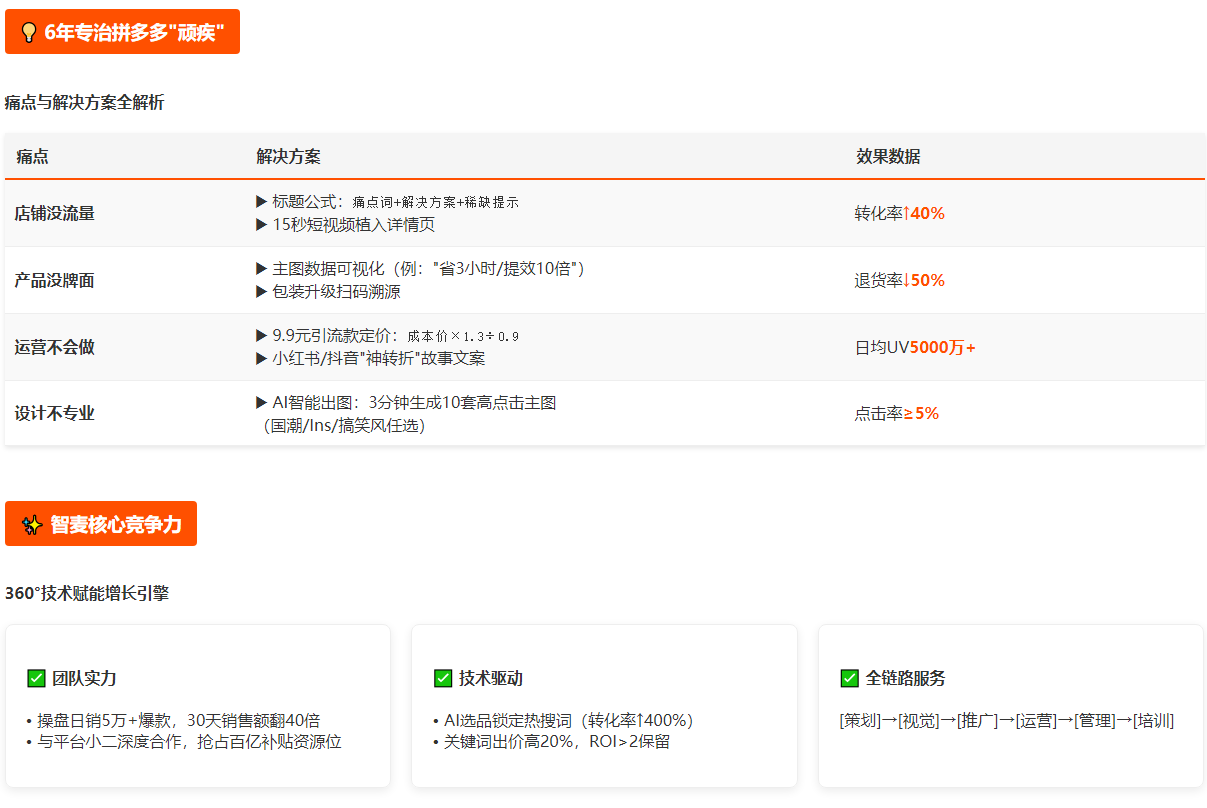Image resolution: width=1207 pixels, height=808 pixels.
Task: Click the triangle bullet before AI智能出图
Action: 262,403
